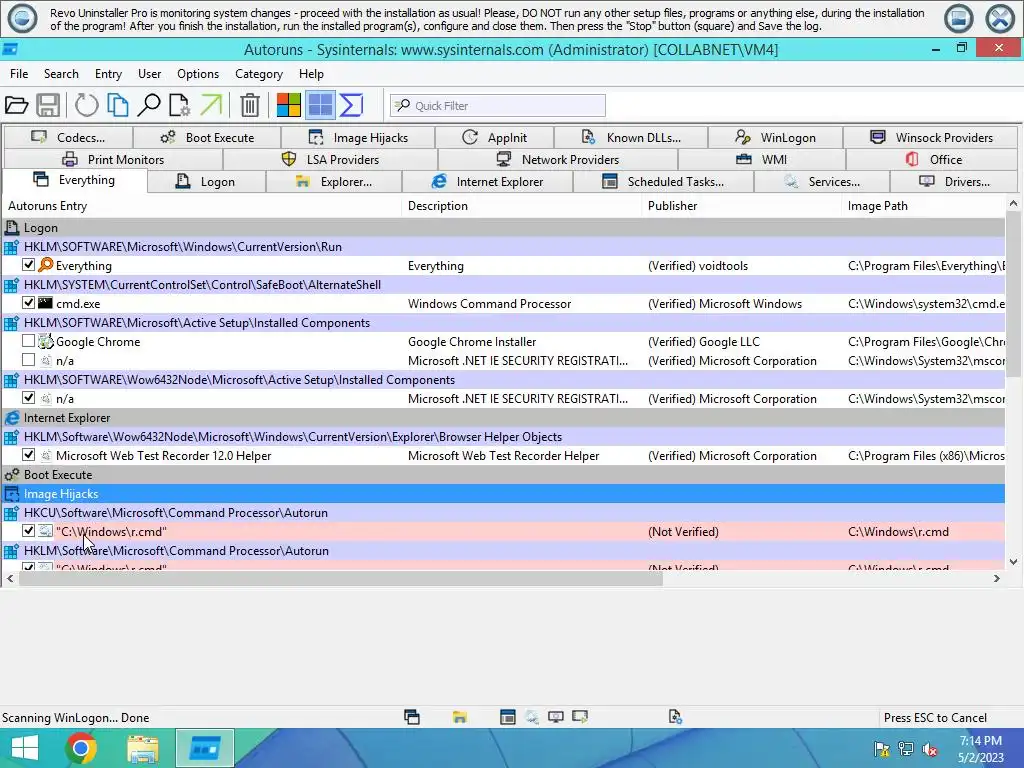1024x768 pixels.
Task: Click the horizontal scrollbar left arrow
Action: pos(10,579)
